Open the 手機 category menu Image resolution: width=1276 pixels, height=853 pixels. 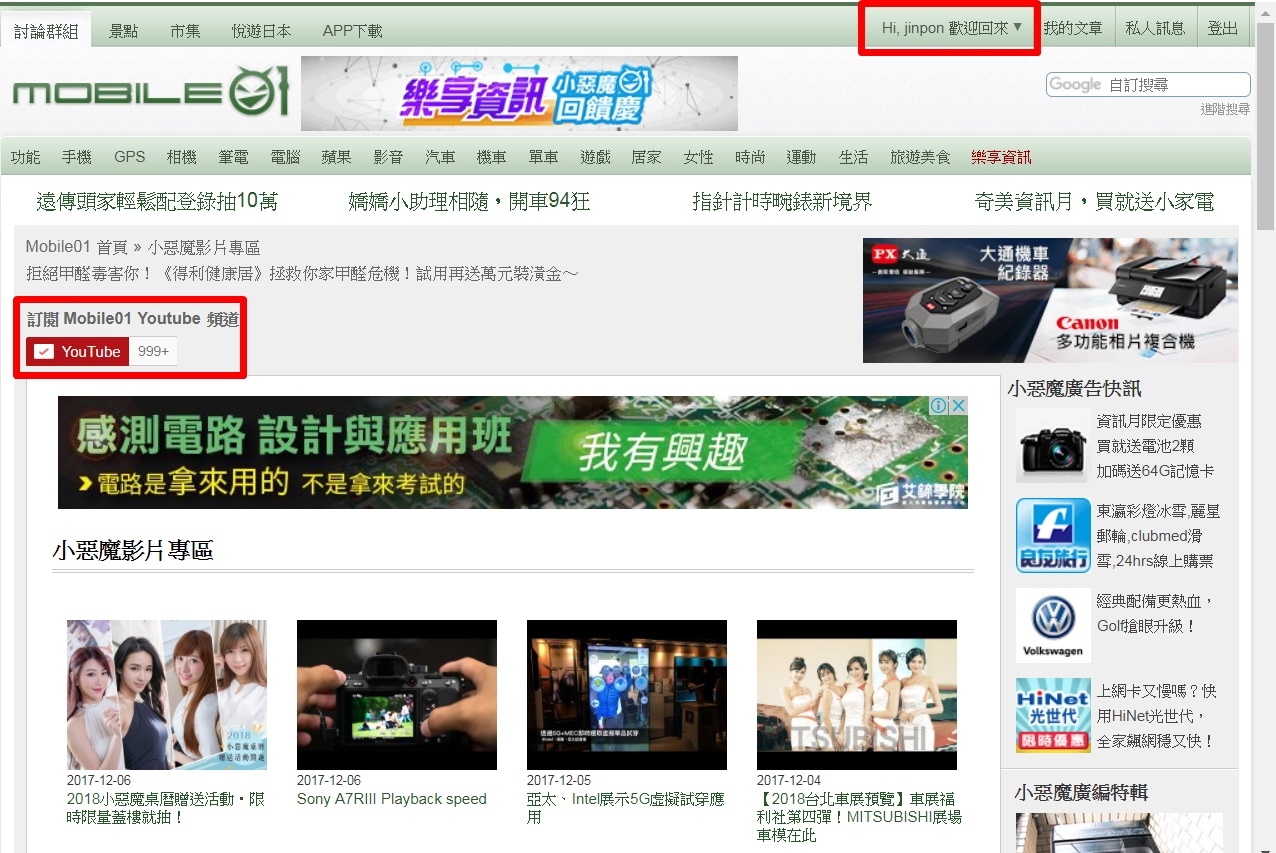coord(77,157)
